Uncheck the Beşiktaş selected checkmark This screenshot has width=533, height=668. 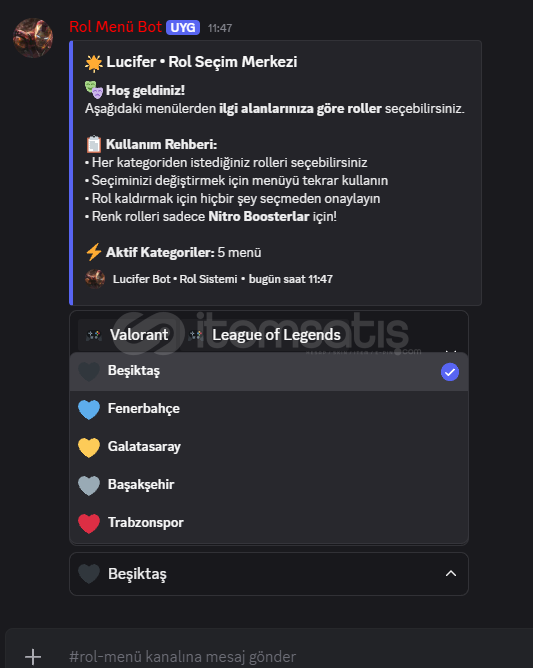pyautogui.click(x=449, y=372)
